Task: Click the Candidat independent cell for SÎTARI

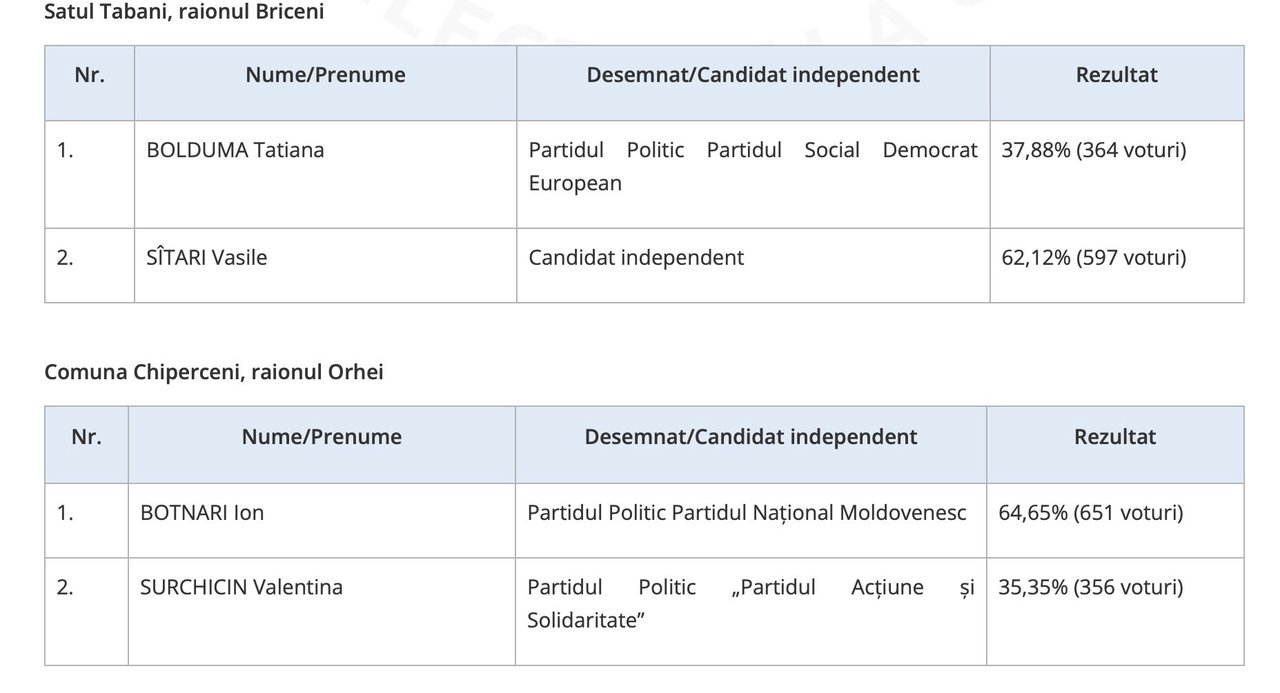Action: pyautogui.click(x=754, y=265)
